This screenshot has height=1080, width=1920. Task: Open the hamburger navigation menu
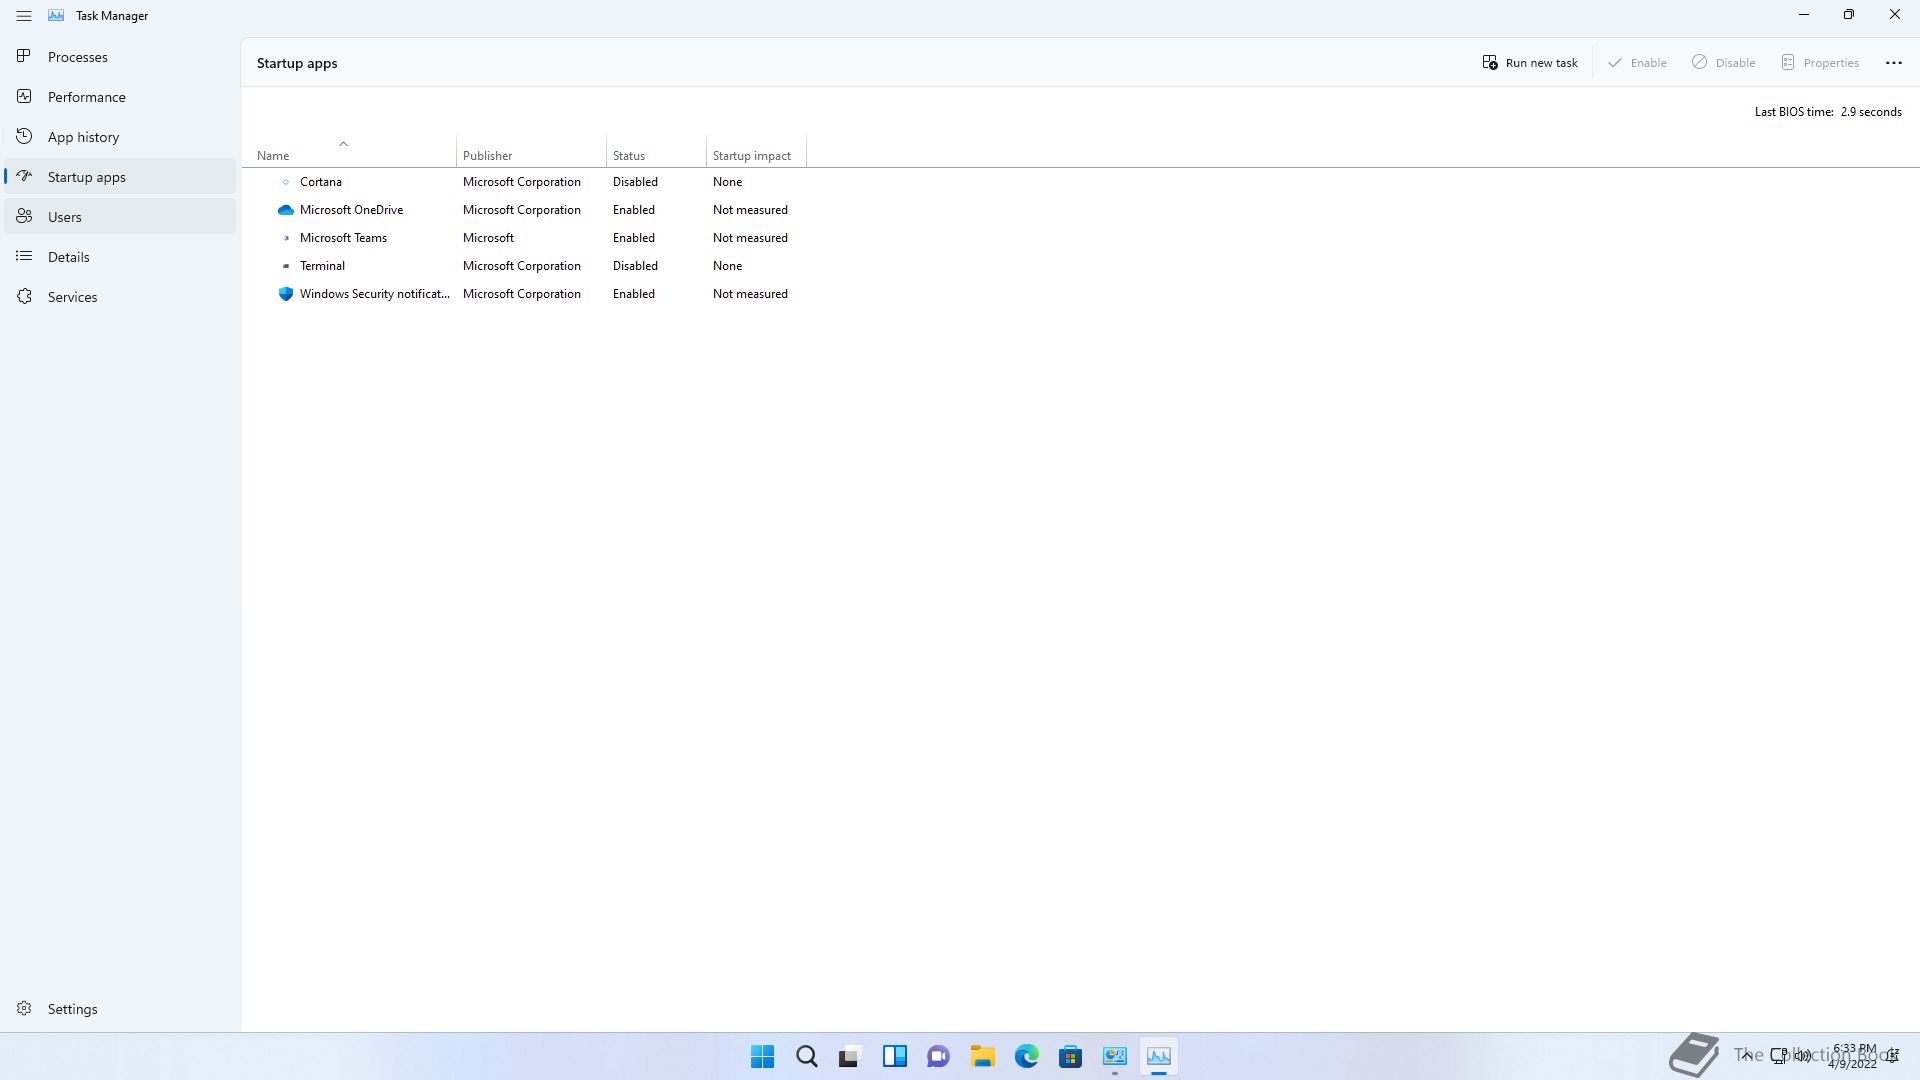(x=24, y=16)
